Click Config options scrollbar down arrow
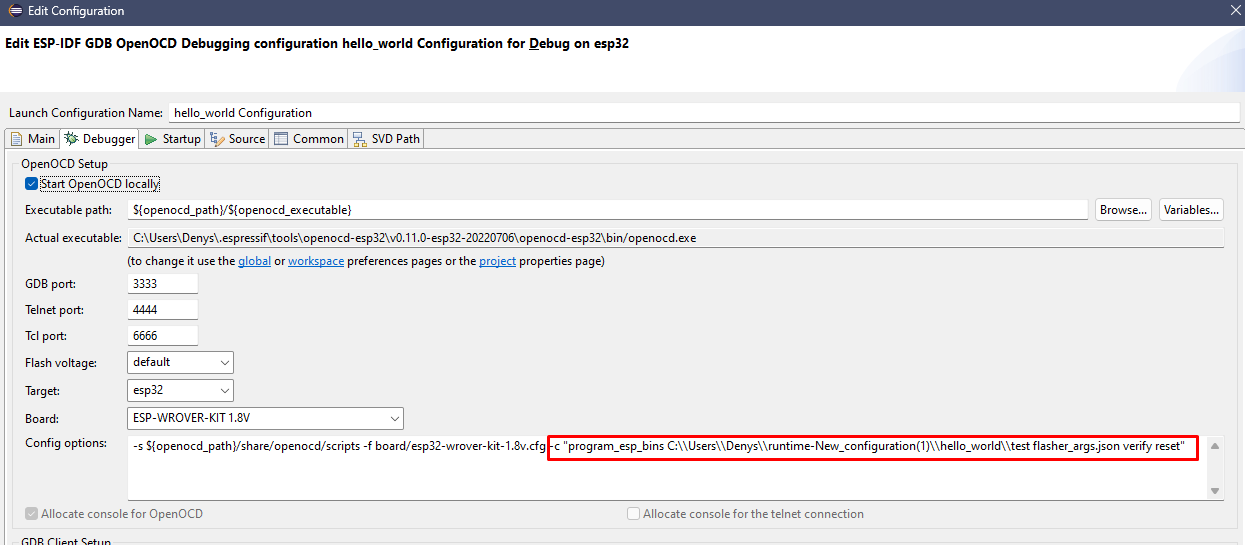This screenshot has width=1245, height=545. click(x=1215, y=491)
